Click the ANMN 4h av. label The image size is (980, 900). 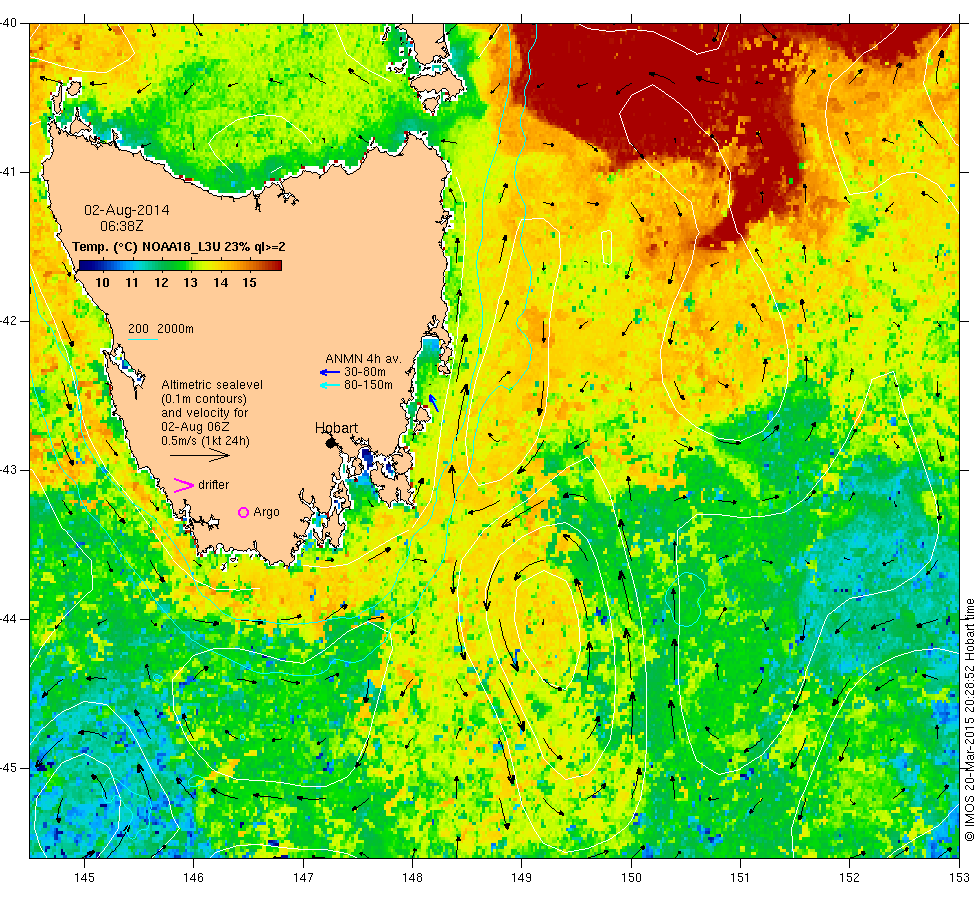point(363,359)
